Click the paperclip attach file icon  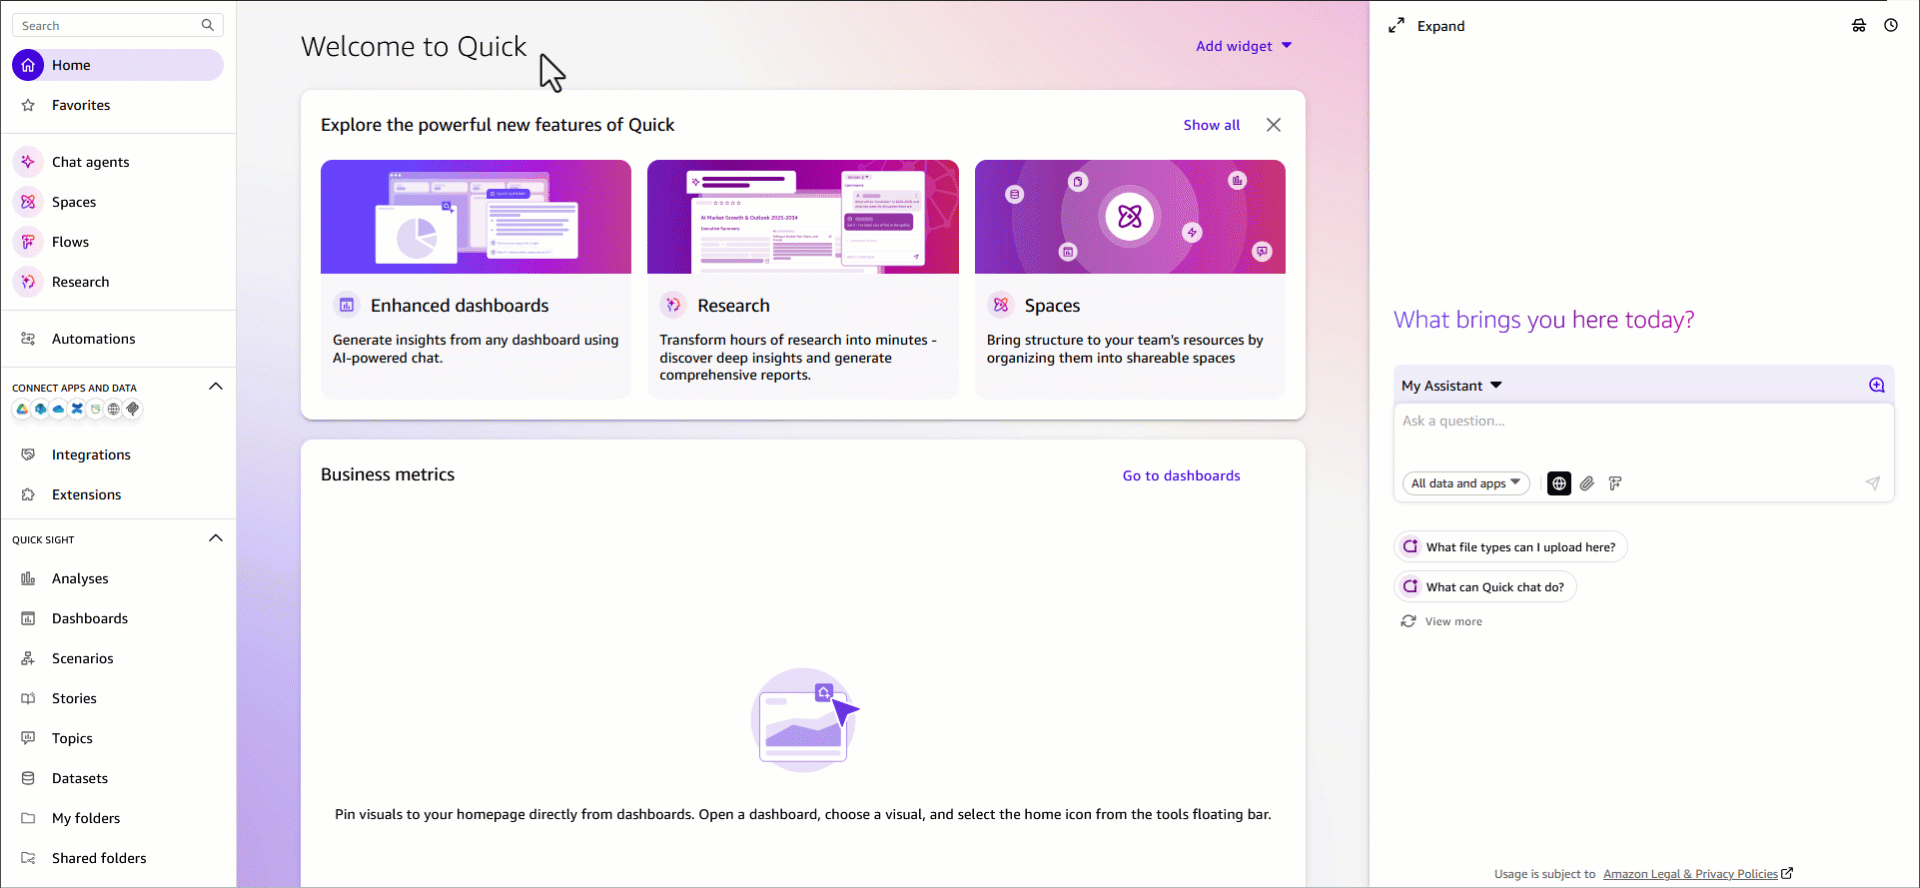(x=1587, y=483)
